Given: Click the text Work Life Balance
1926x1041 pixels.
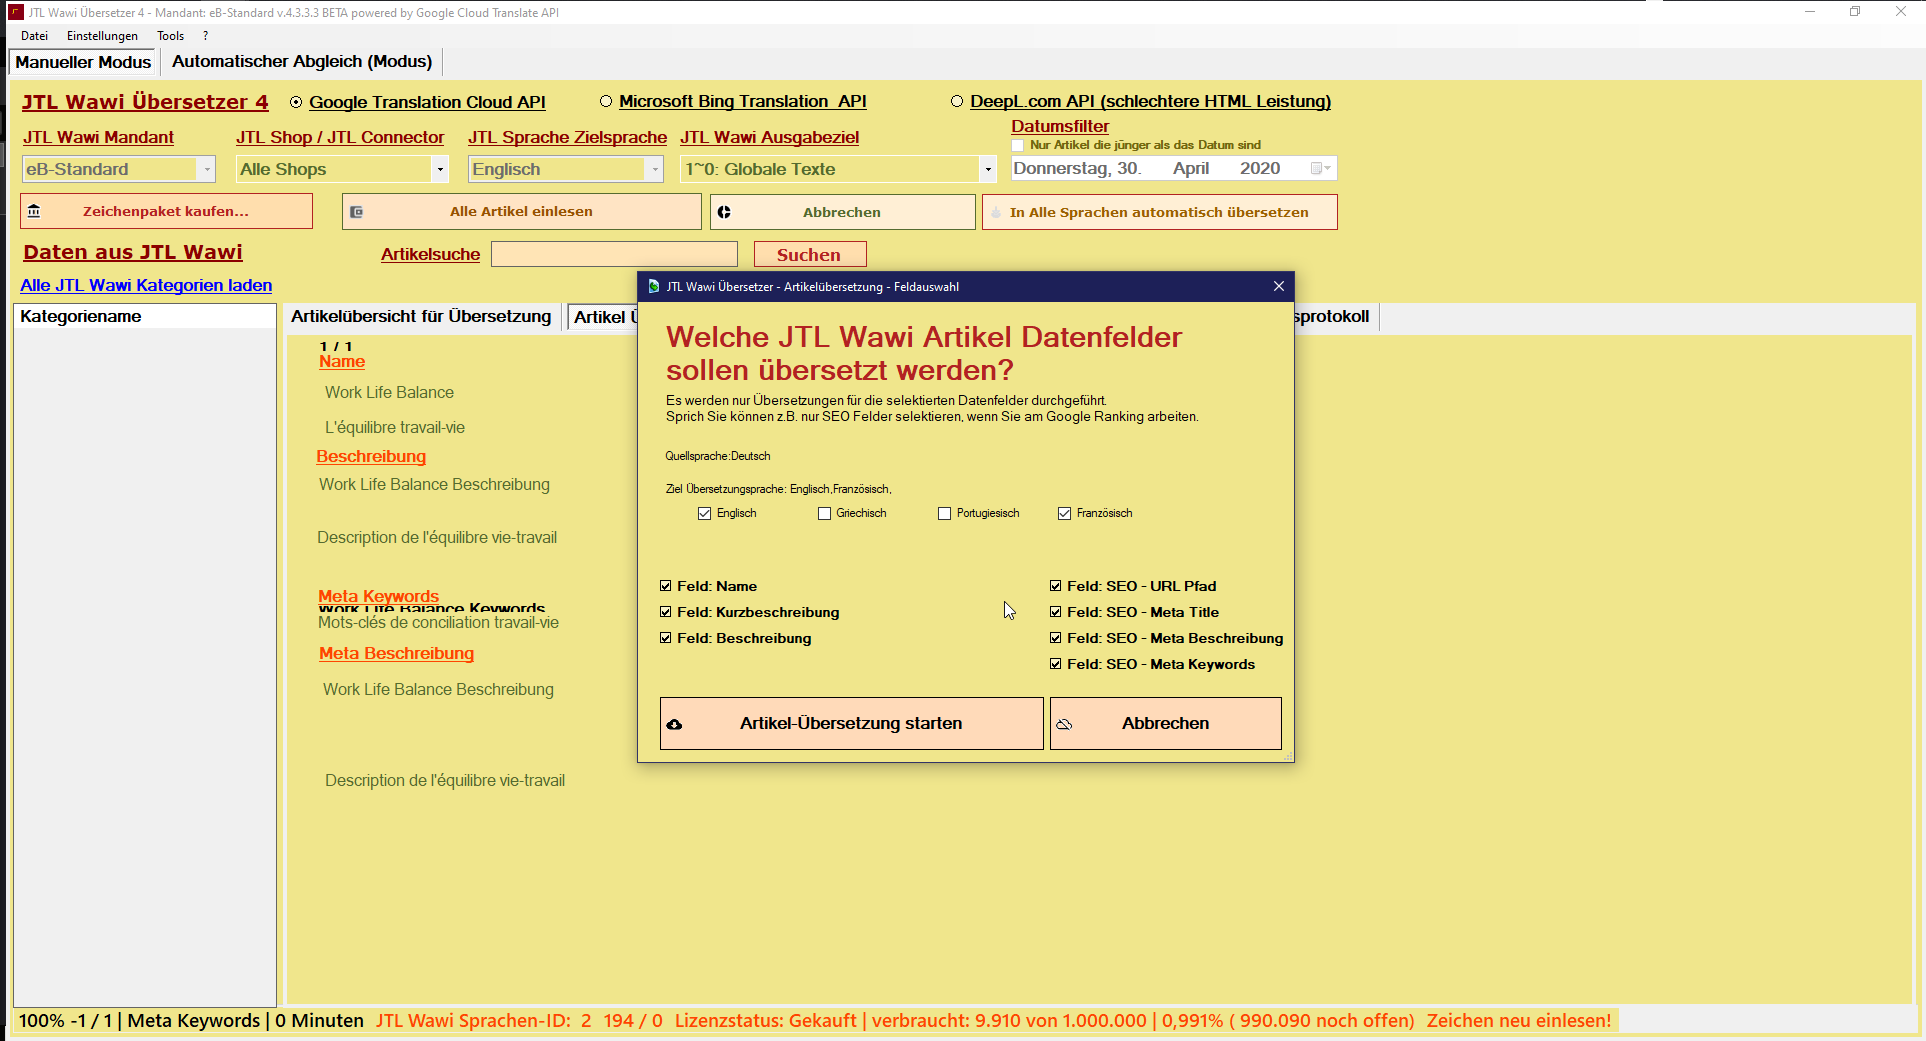Looking at the screenshot, I should point(389,392).
